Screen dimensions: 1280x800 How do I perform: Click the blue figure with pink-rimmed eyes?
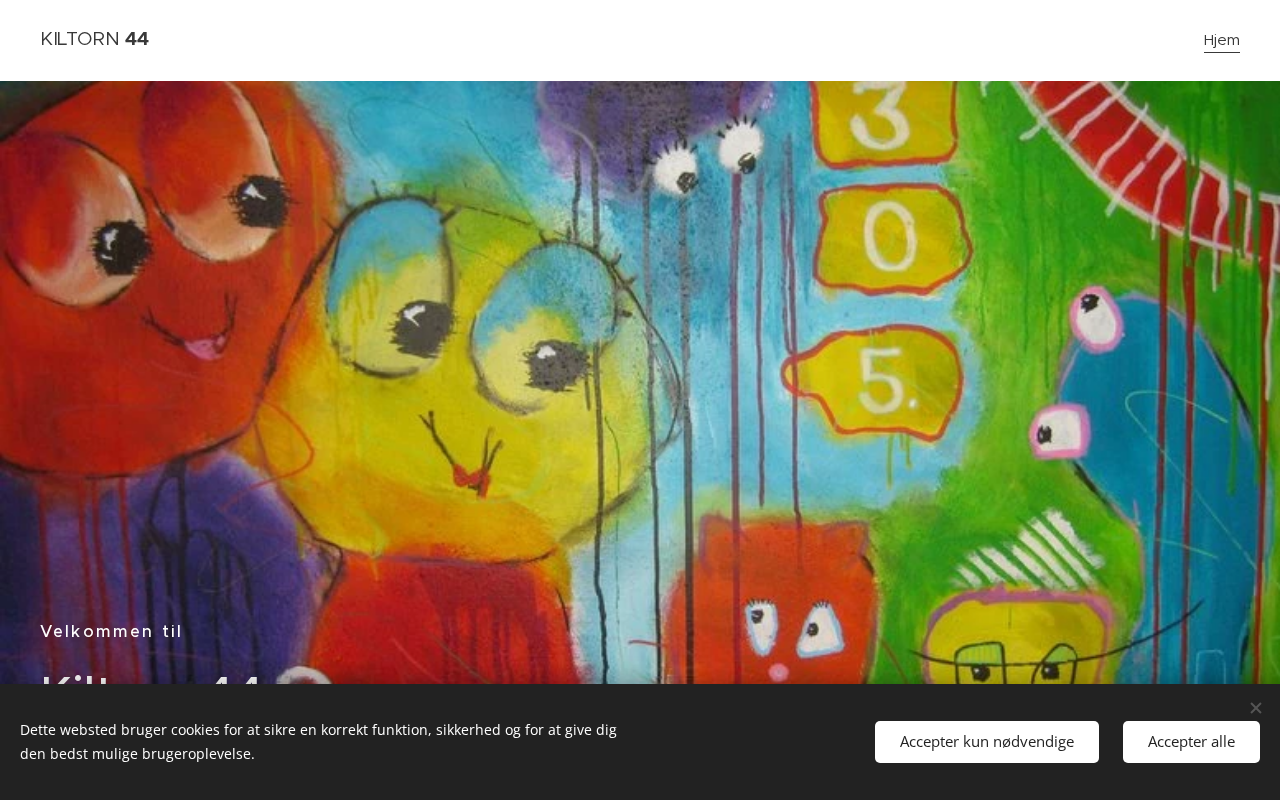point(1150,440)
